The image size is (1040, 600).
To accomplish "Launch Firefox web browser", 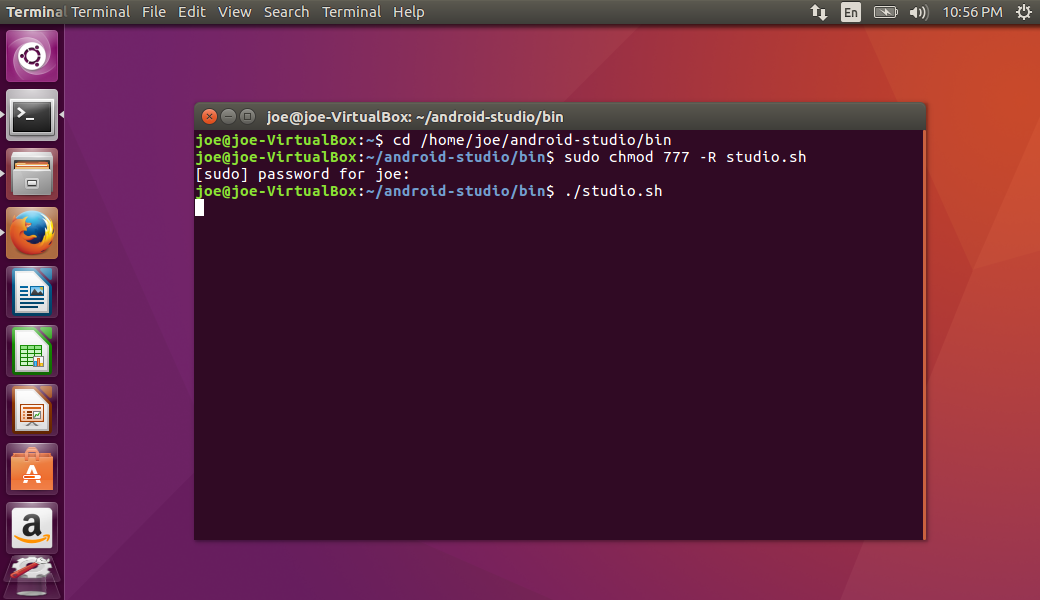I will tap(32, 233).
